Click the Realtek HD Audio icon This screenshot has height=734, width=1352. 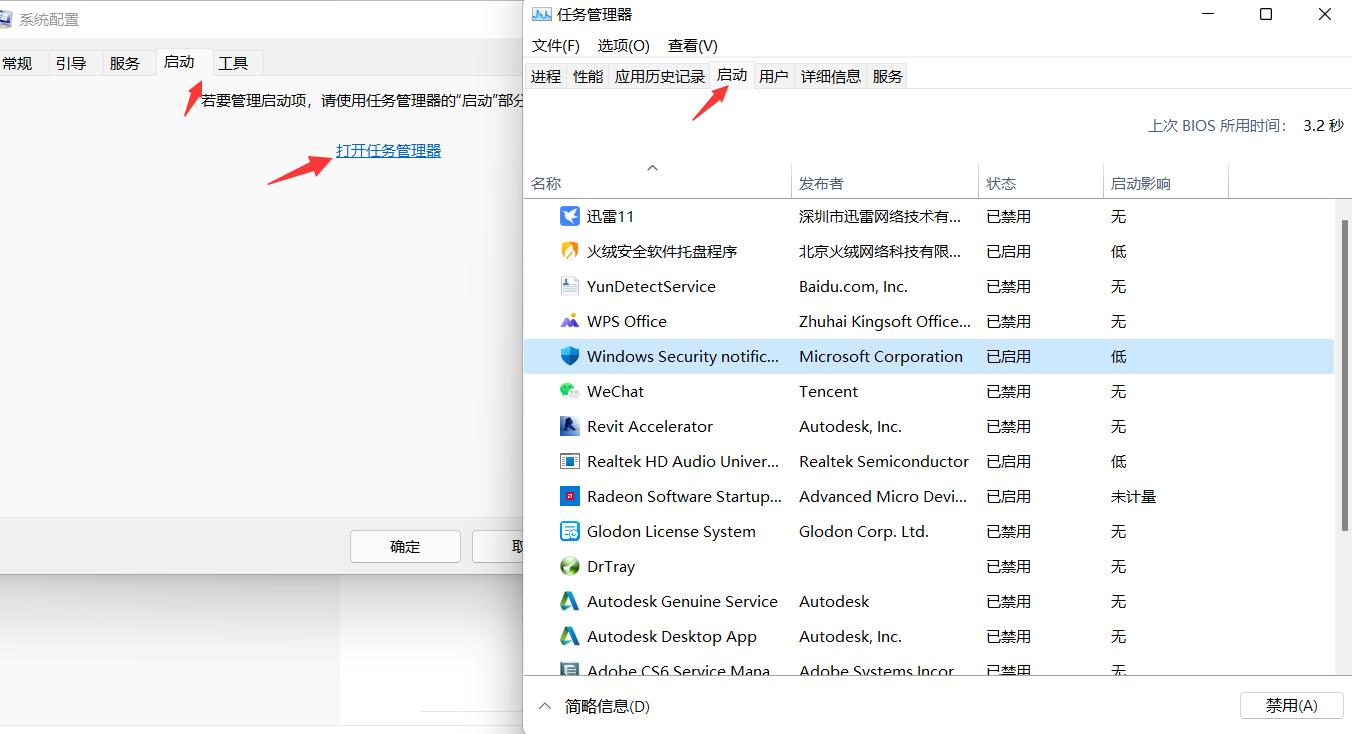(570, 461)
